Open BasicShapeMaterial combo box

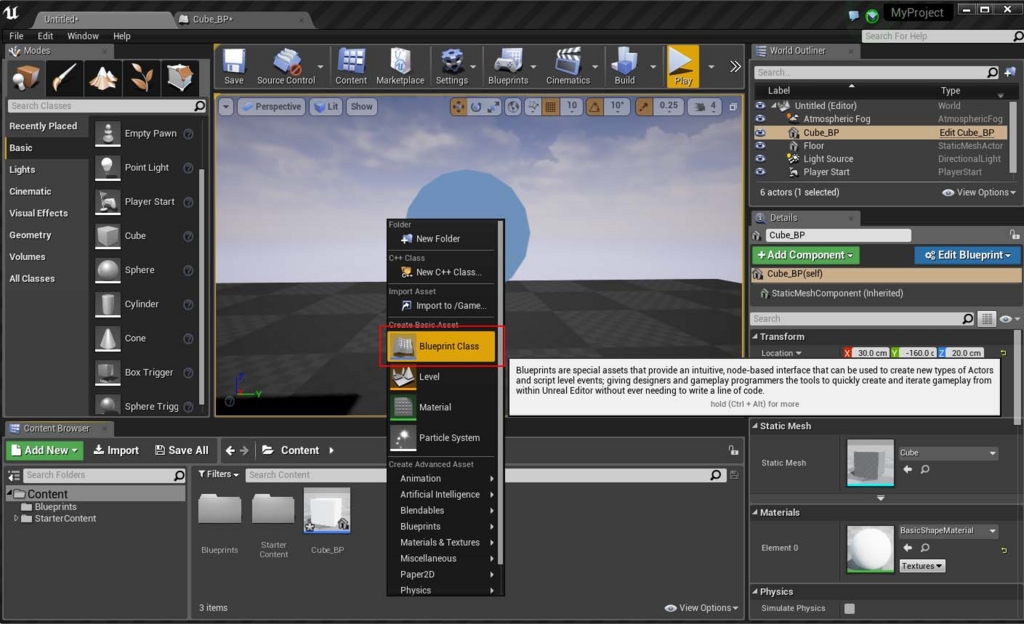tap(948, 531)
